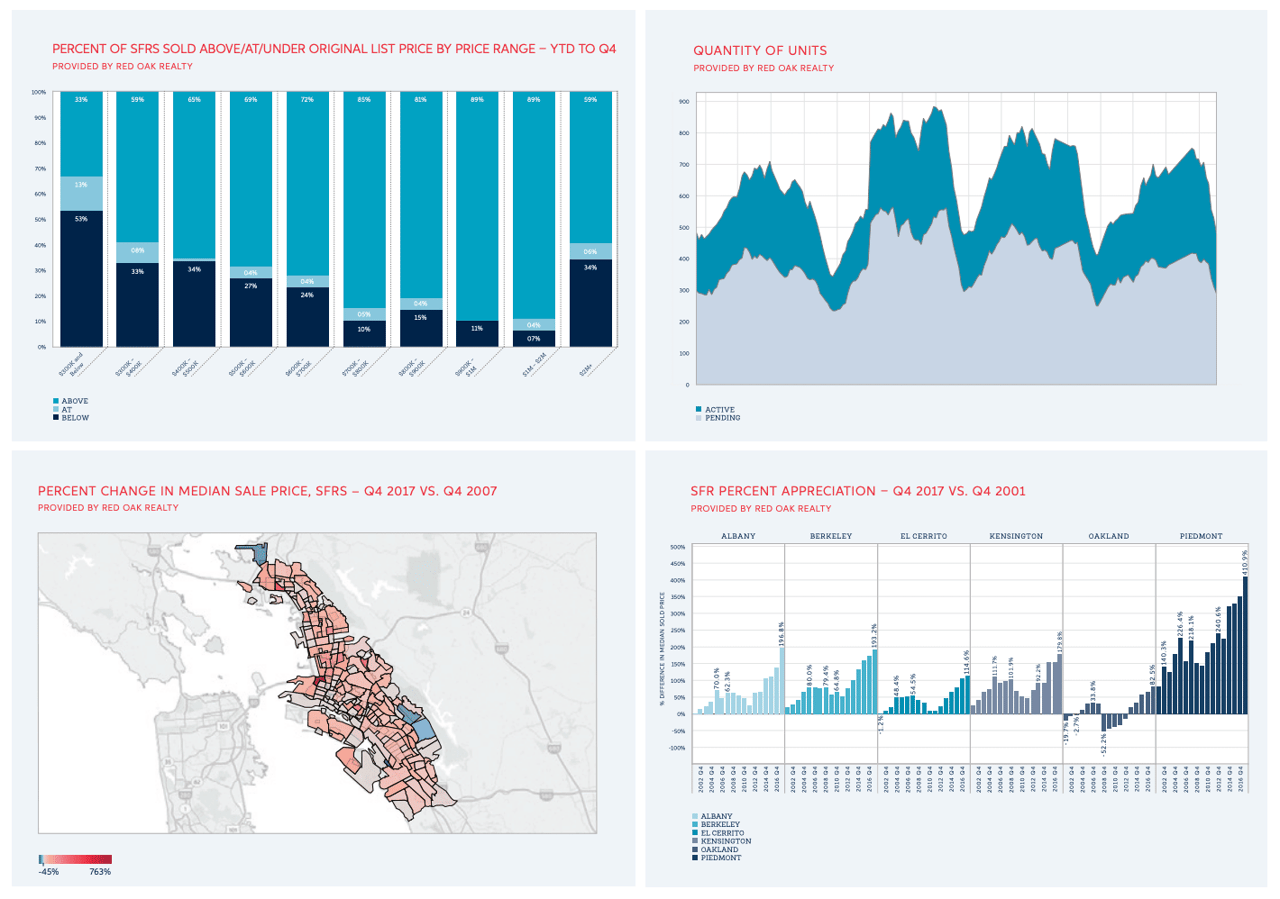This screenshot has height=899, width=1280.
Task: Click the 'QUANTITY OF UNITS' chart title
Action: (x=760, y=50)
